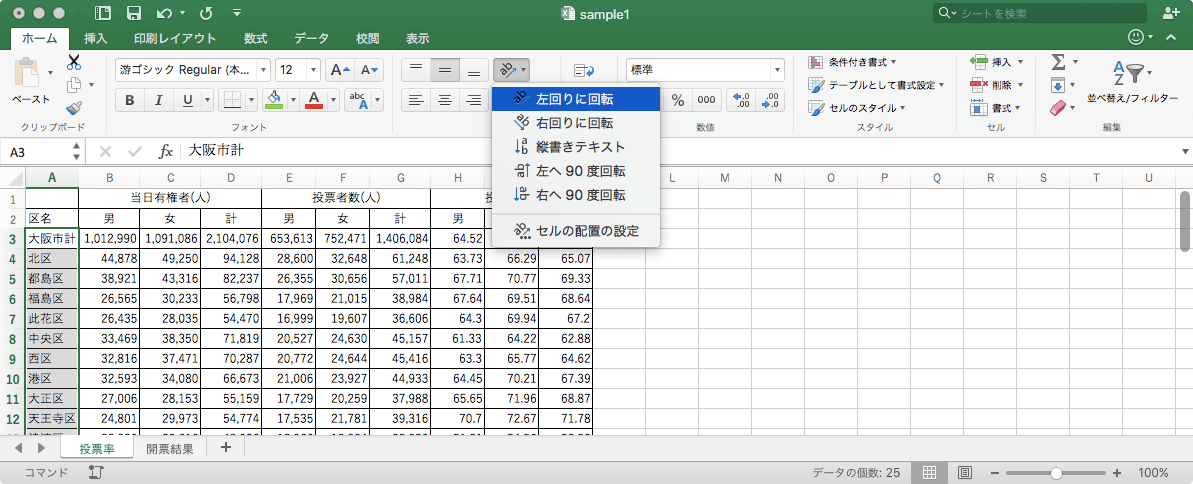Click the fill color paint bucket swatch
The width and height of the screenshot is (1193, 484).
[x=275, y=100]
